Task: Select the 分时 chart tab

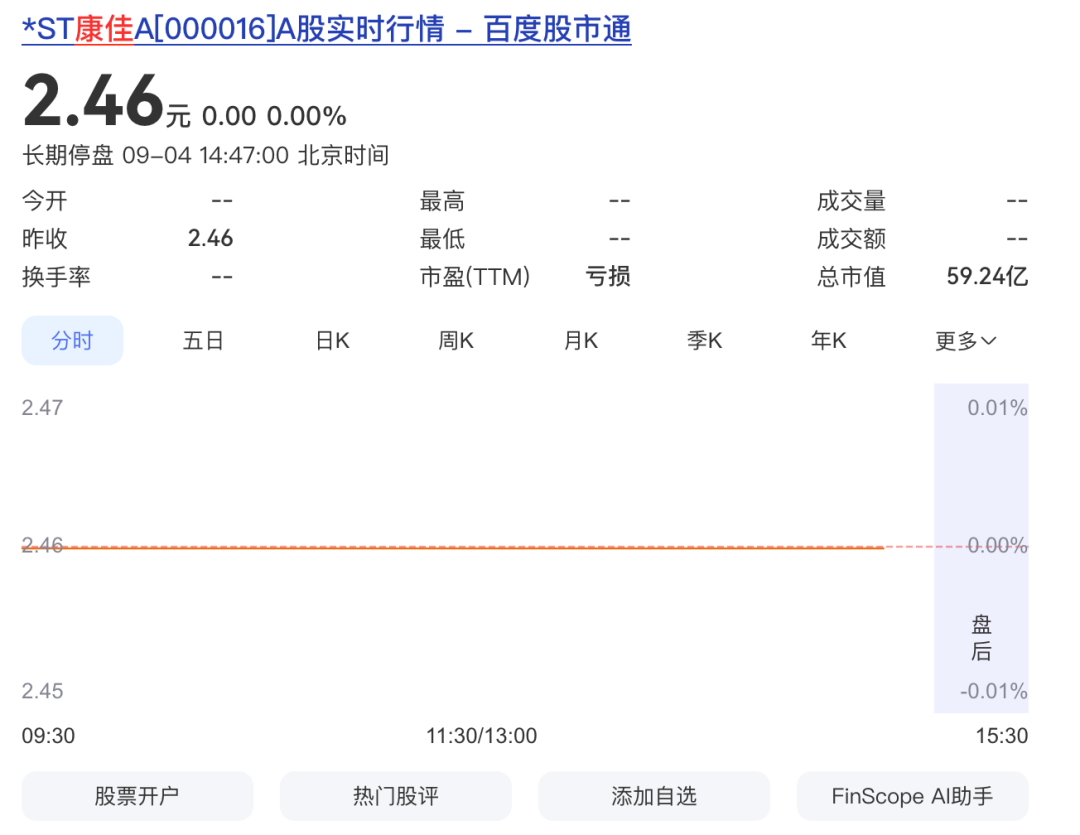Action: [x=72, y=340]
